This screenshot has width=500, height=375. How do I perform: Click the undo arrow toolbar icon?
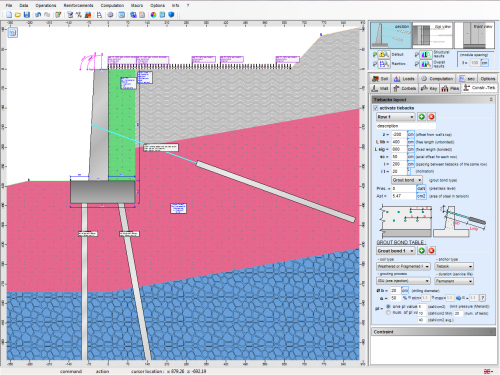[x=38, y=15]
